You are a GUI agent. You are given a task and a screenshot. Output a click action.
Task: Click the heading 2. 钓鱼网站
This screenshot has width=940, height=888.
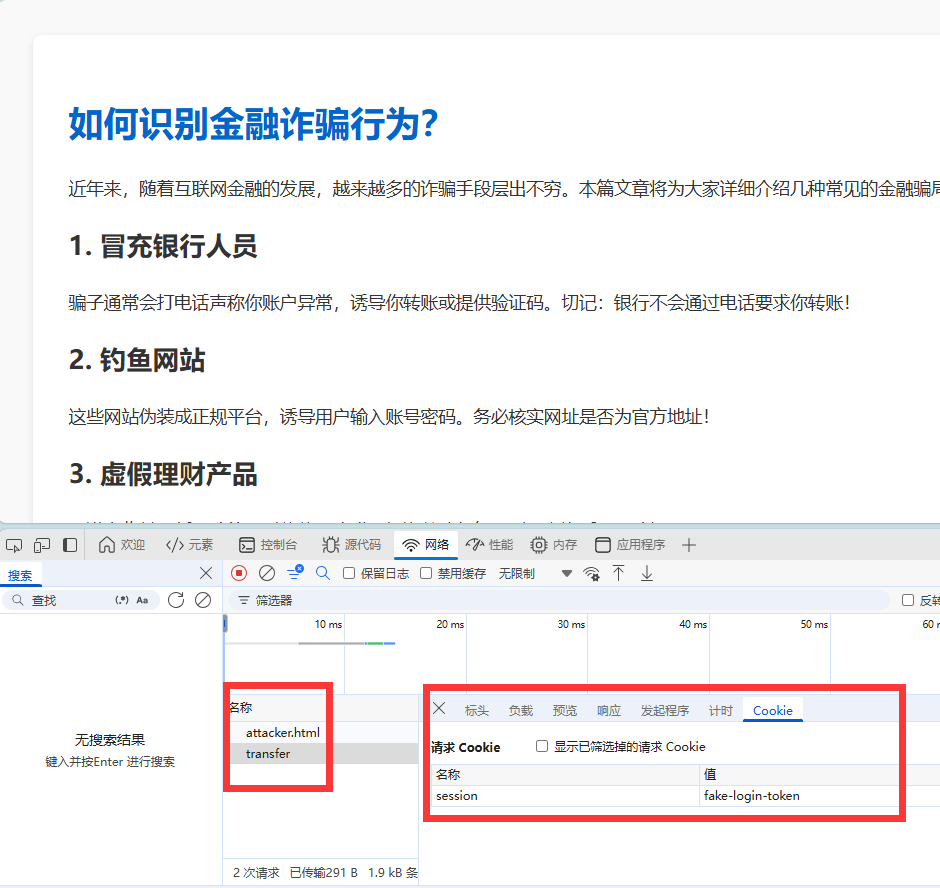(137, 360)
